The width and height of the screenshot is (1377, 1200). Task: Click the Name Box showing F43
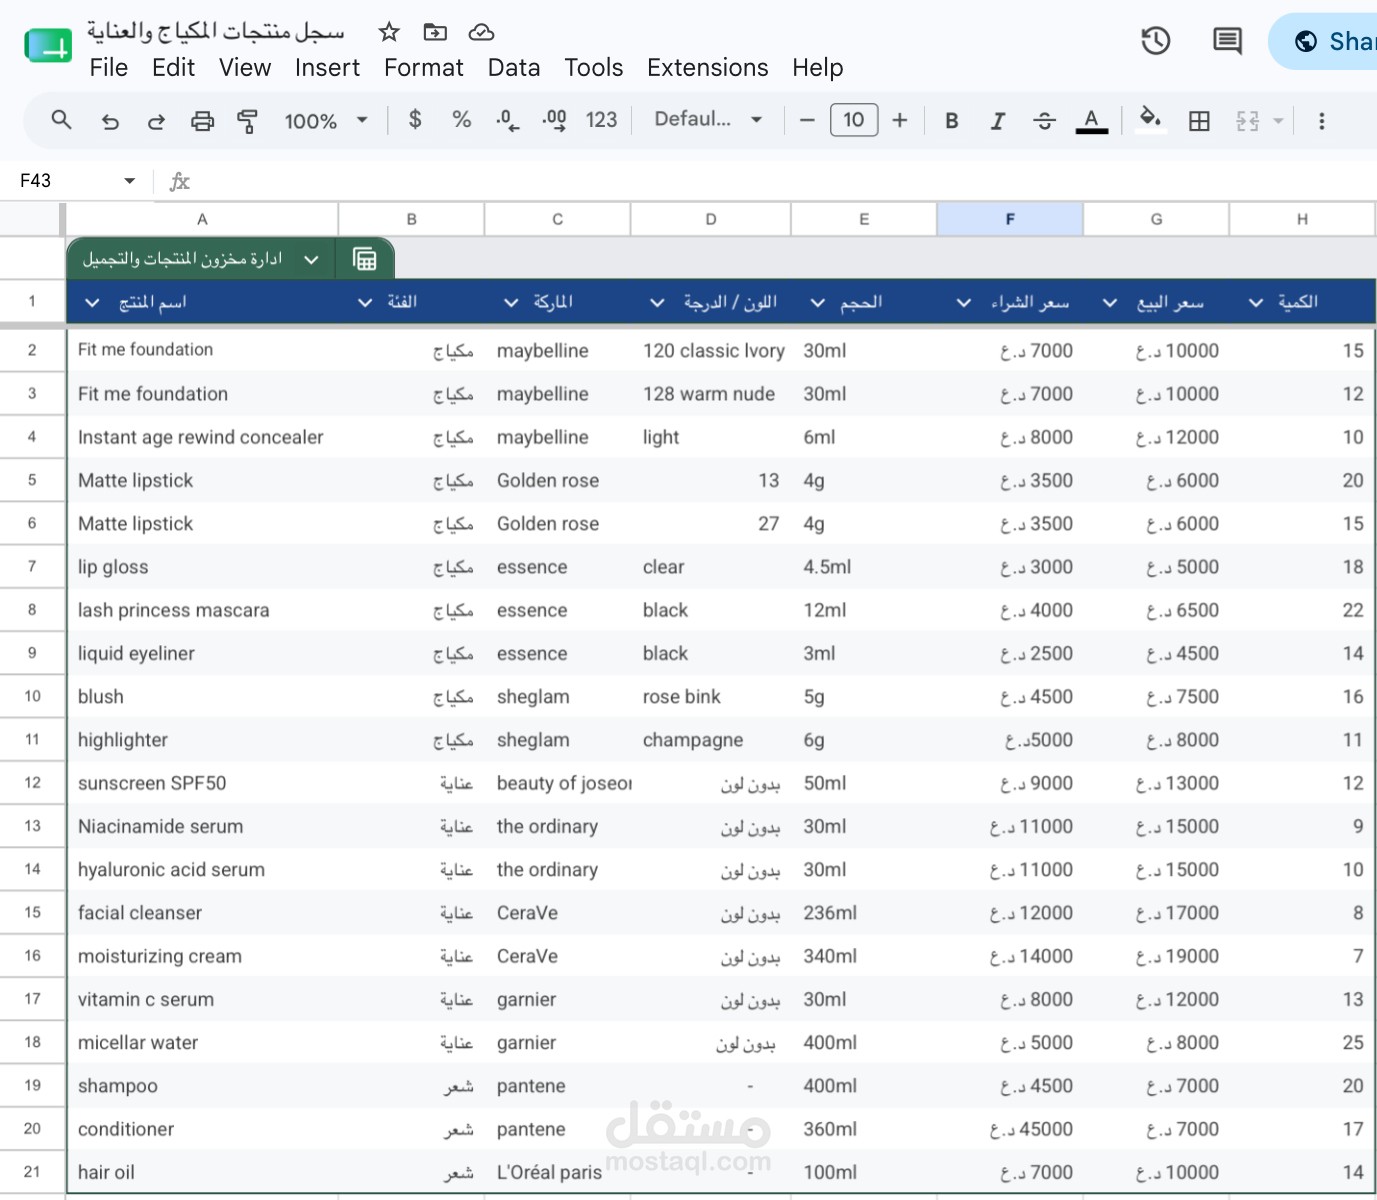76,181
